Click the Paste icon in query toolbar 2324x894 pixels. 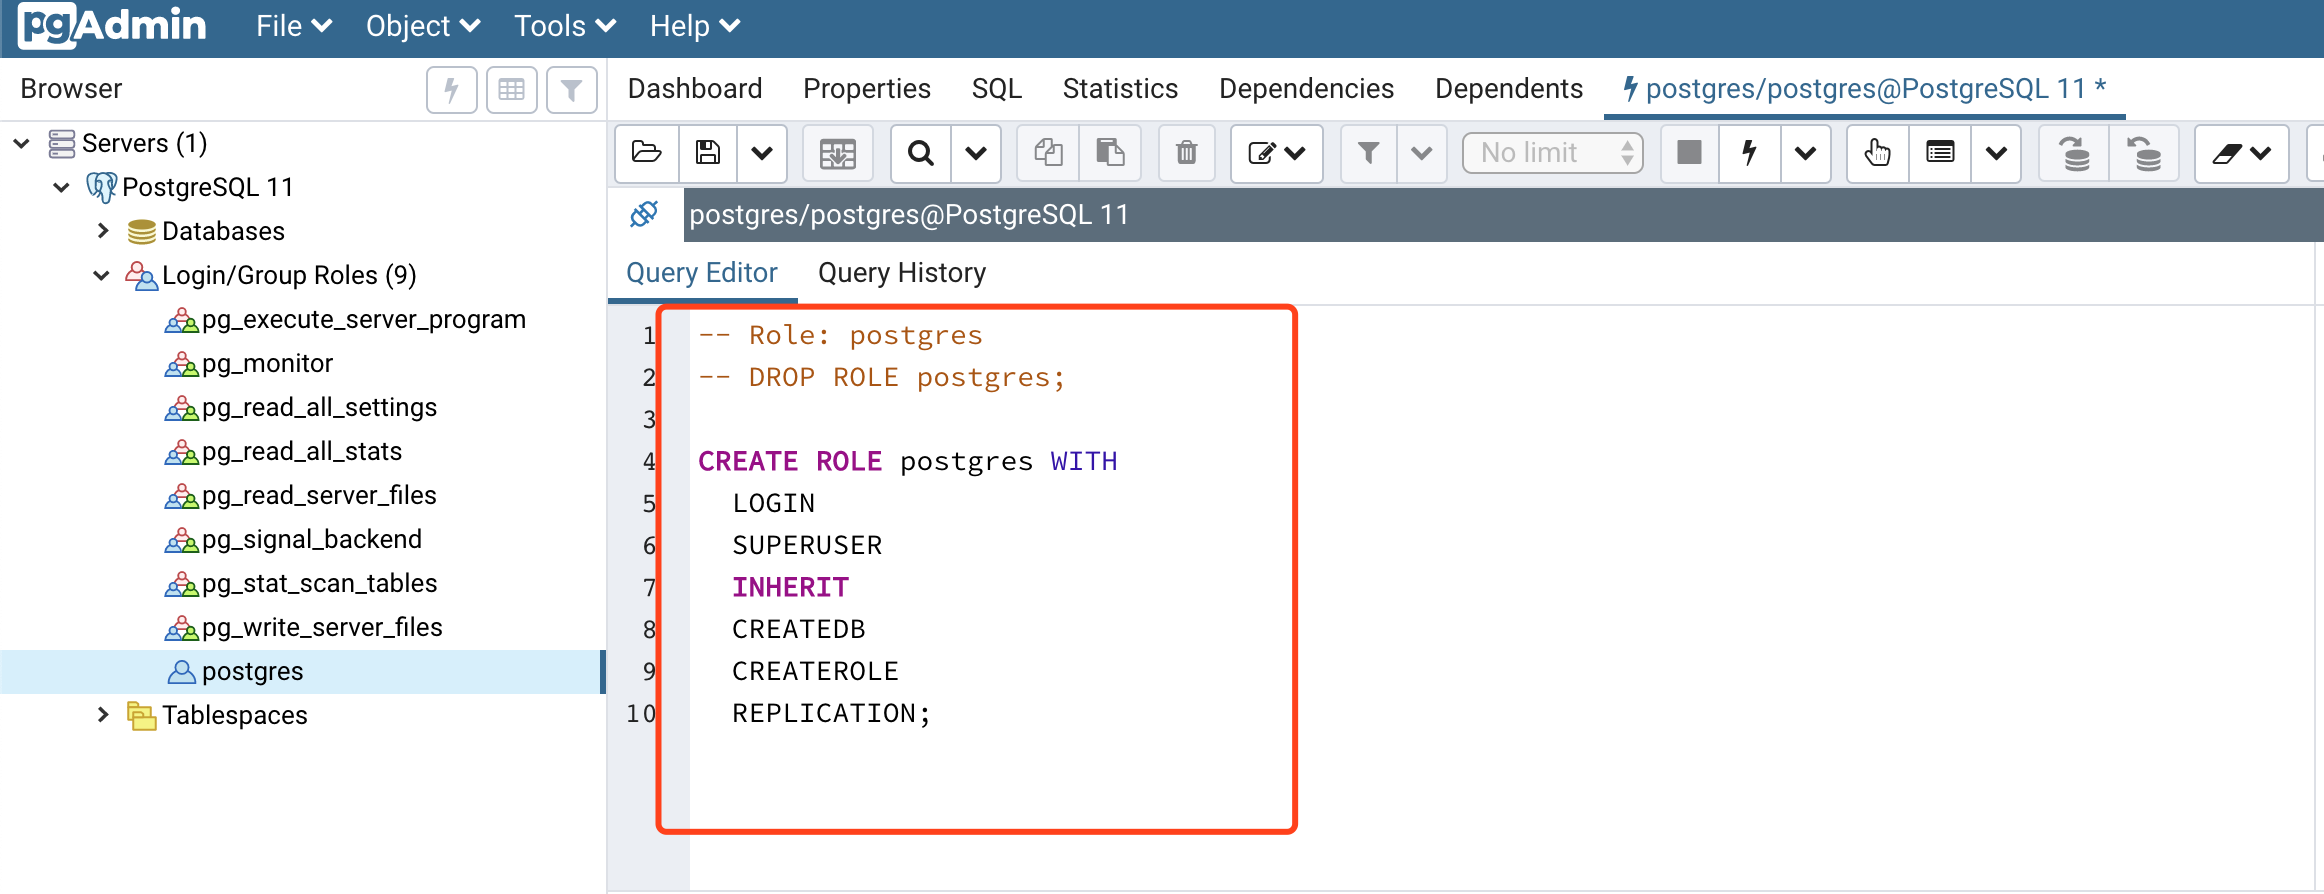pos(1110,153)
